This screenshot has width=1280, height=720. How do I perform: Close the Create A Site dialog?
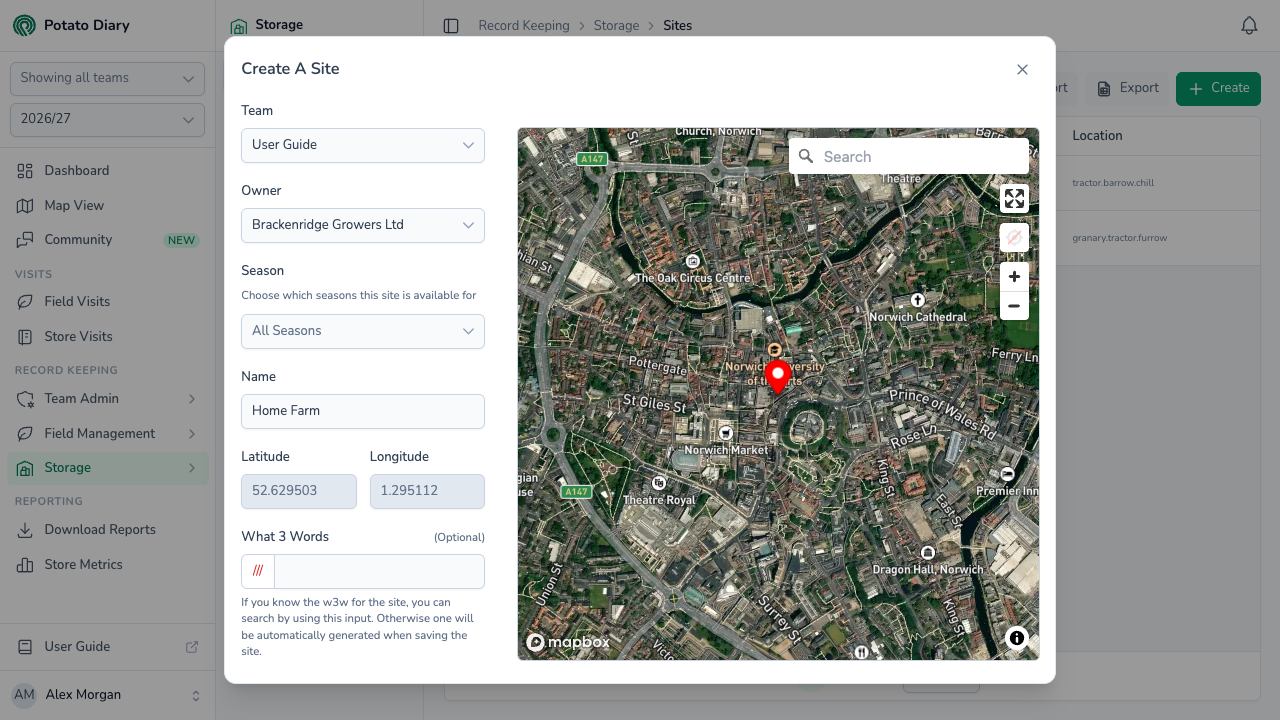tap(1022, 69)
